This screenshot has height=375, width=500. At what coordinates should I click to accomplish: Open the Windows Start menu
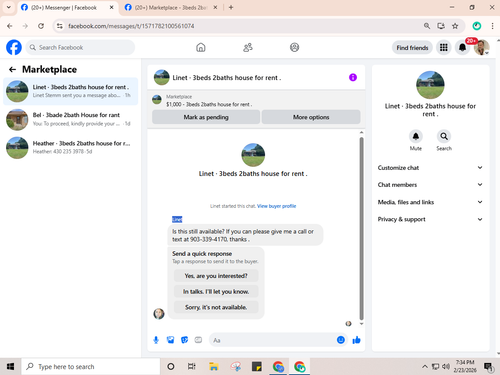tap(10, 367)
